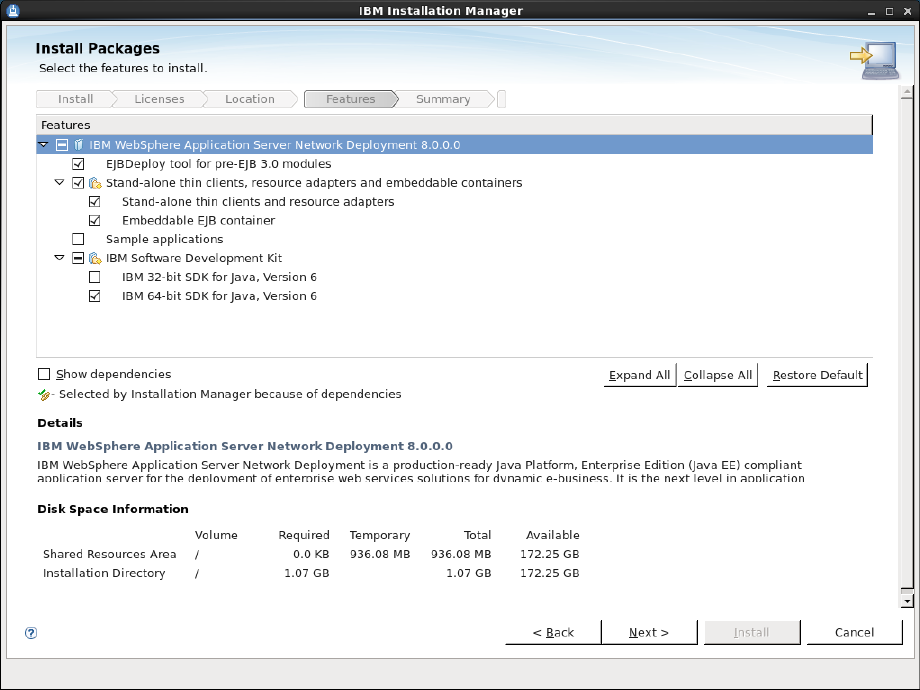Viewport: 920px width, 690px height.
Task: Go to the Licenses wizard step
Action: pyautogui.click(x=159, y=99)
